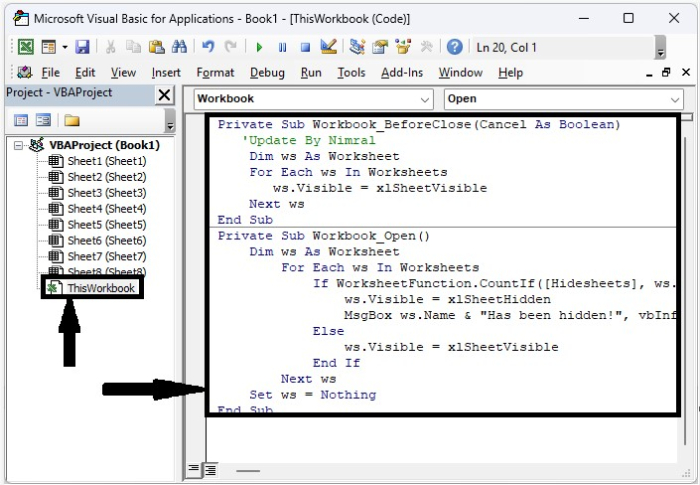Image resolution: width=700 pixels, height=485 pixels.
Task: Select Sheet5 (Sheet5) in project tree
Action: pyautogui.click(x=107, y=225)
